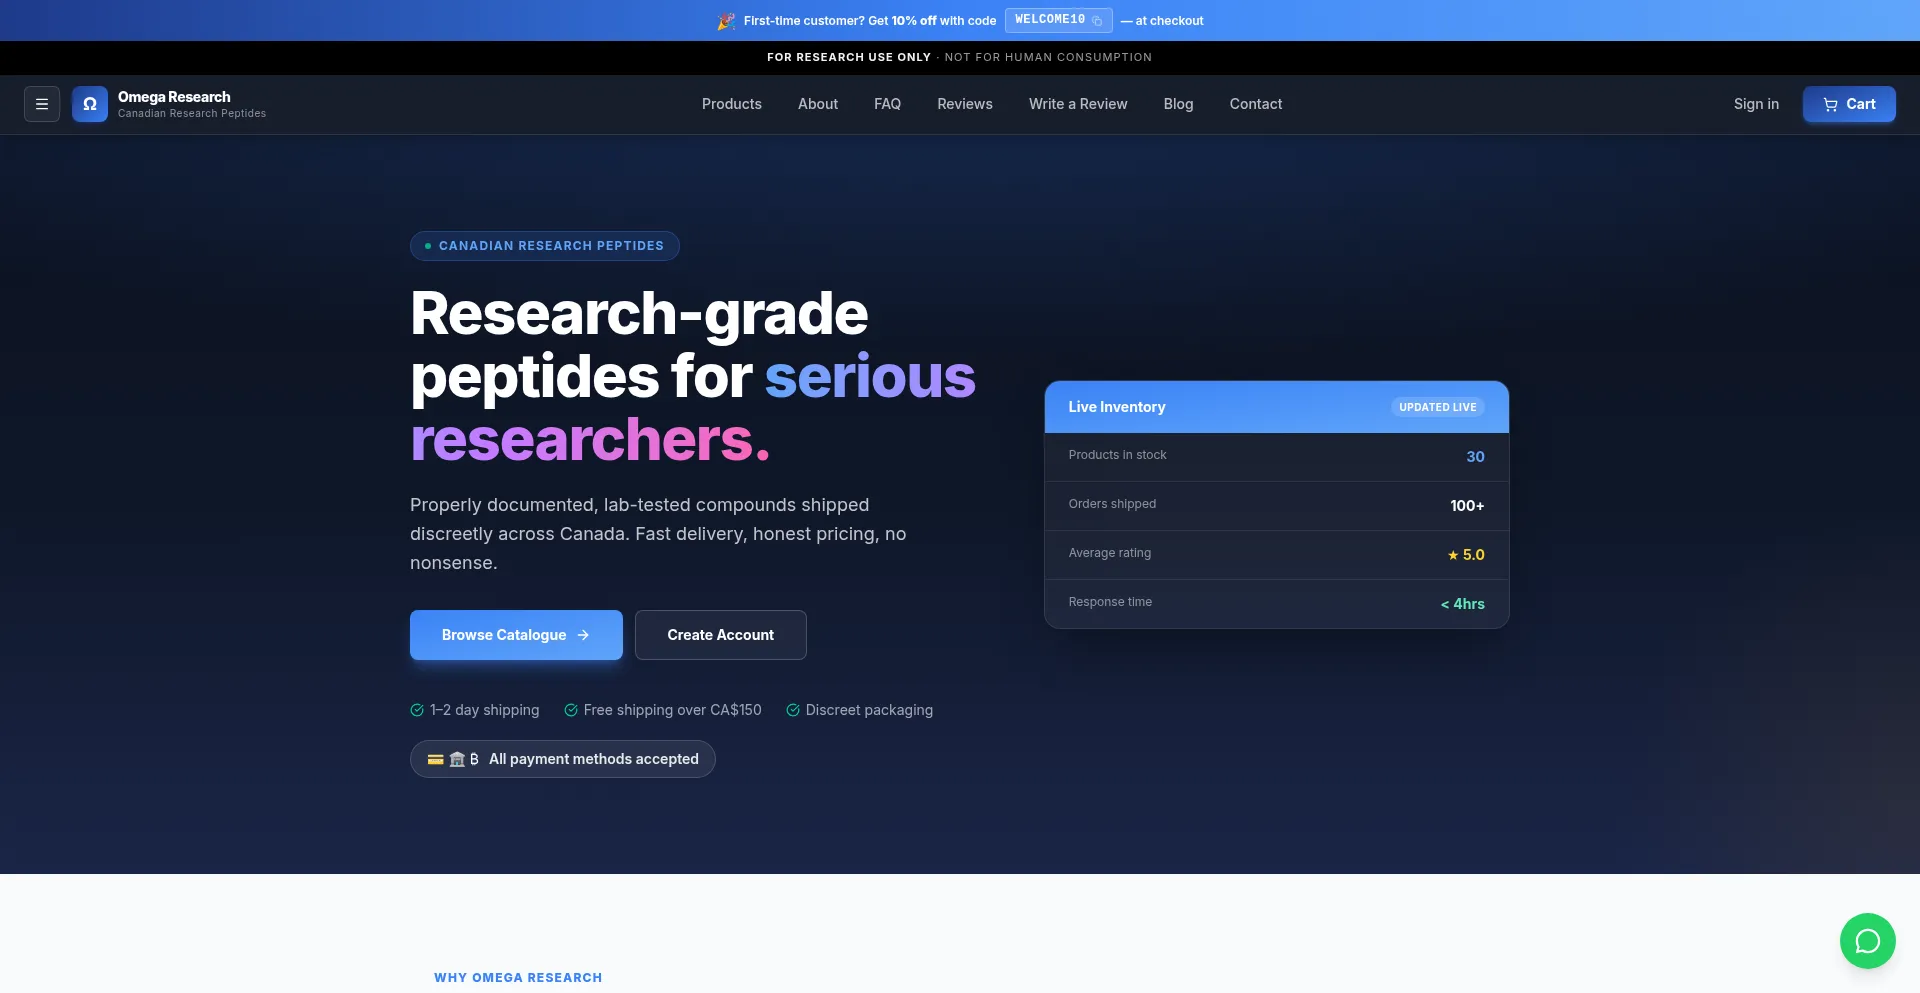Click the < 4hrs value
Viewport: 1920px width, 993px height.
point(1462,604)
